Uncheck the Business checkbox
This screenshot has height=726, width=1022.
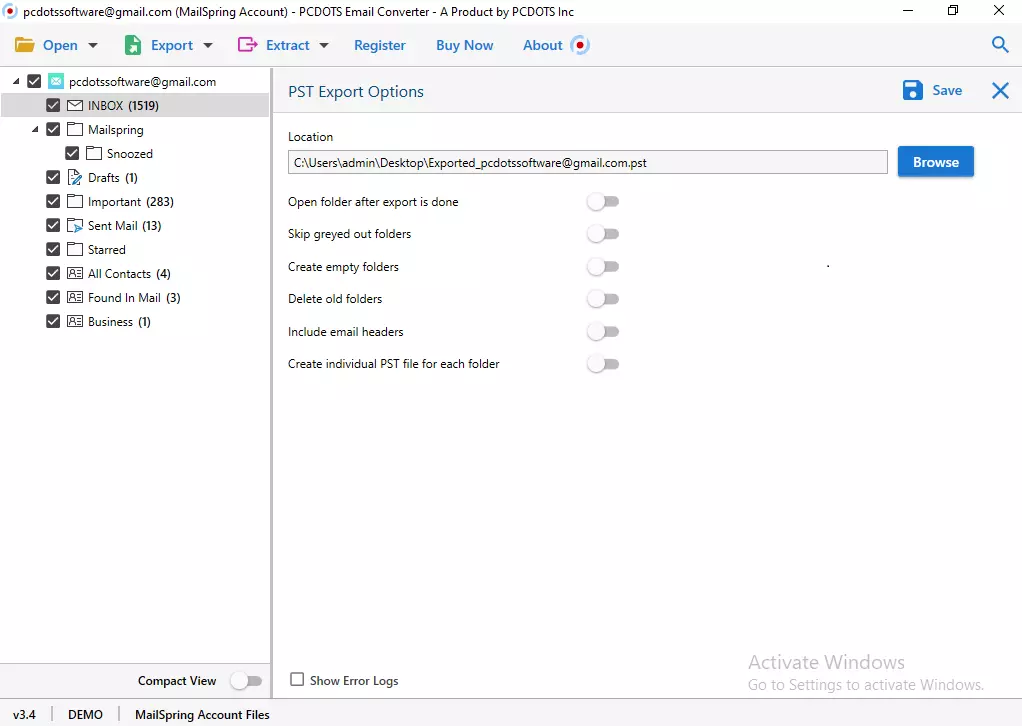tap(53, 321)
